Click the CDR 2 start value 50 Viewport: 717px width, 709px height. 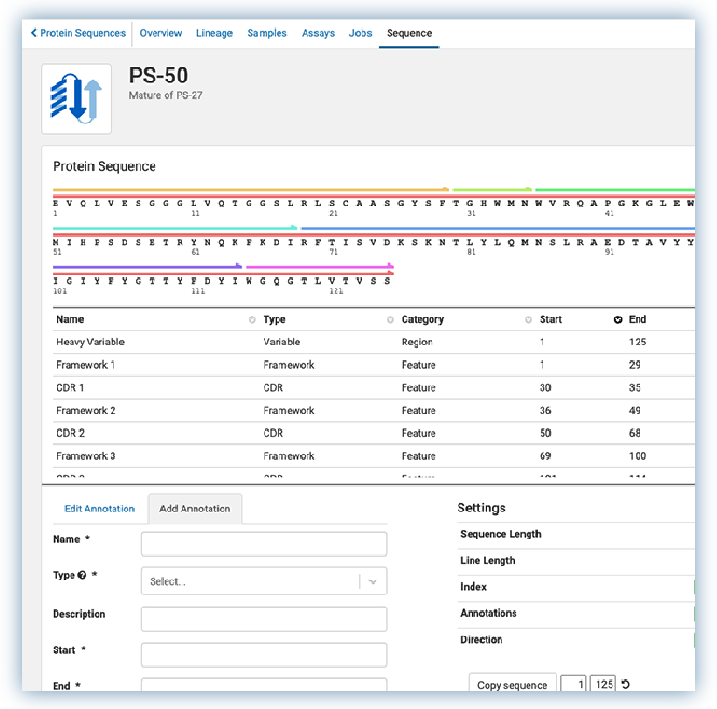(x=546, y=433)
